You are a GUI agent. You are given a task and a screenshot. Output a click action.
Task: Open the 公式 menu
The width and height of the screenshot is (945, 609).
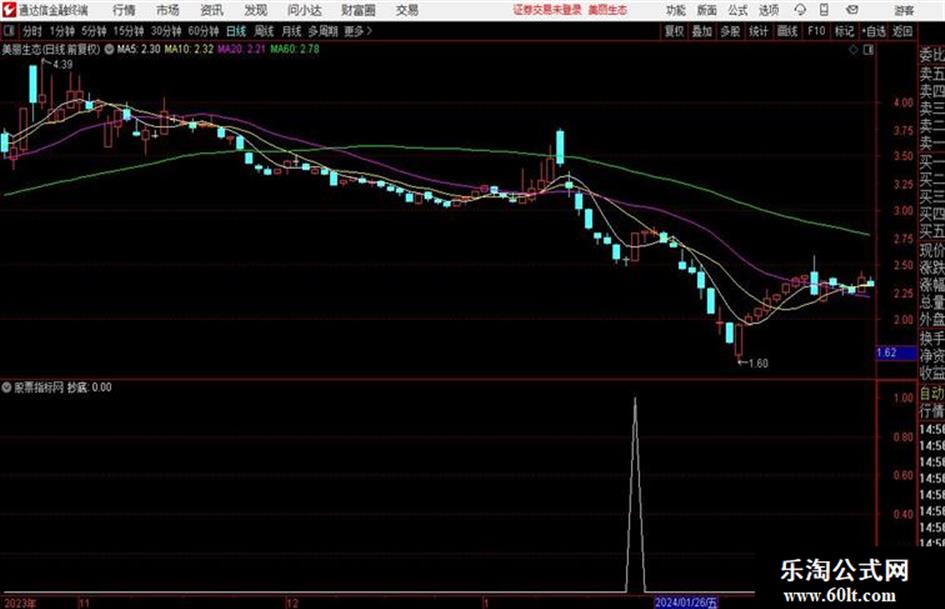[x=738, y=10]
